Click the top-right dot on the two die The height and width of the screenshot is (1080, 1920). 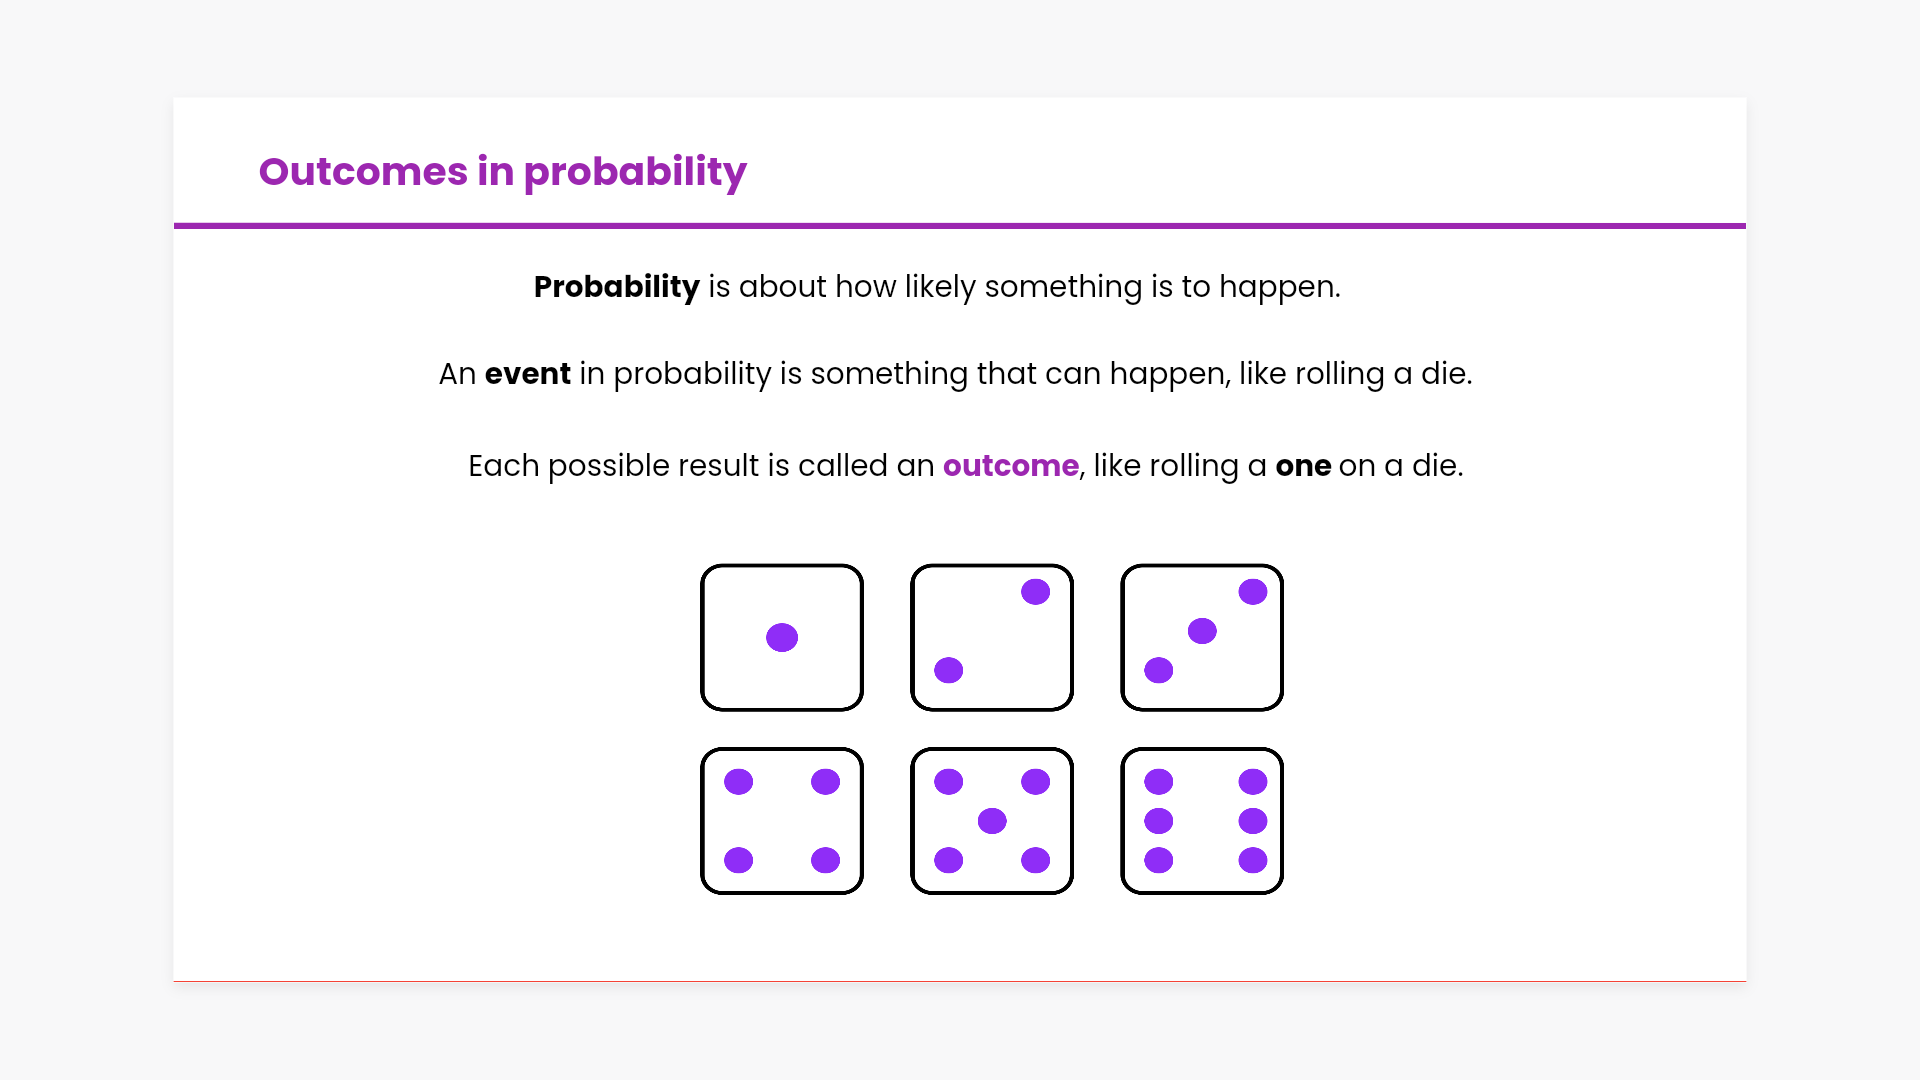(1035, 592)
